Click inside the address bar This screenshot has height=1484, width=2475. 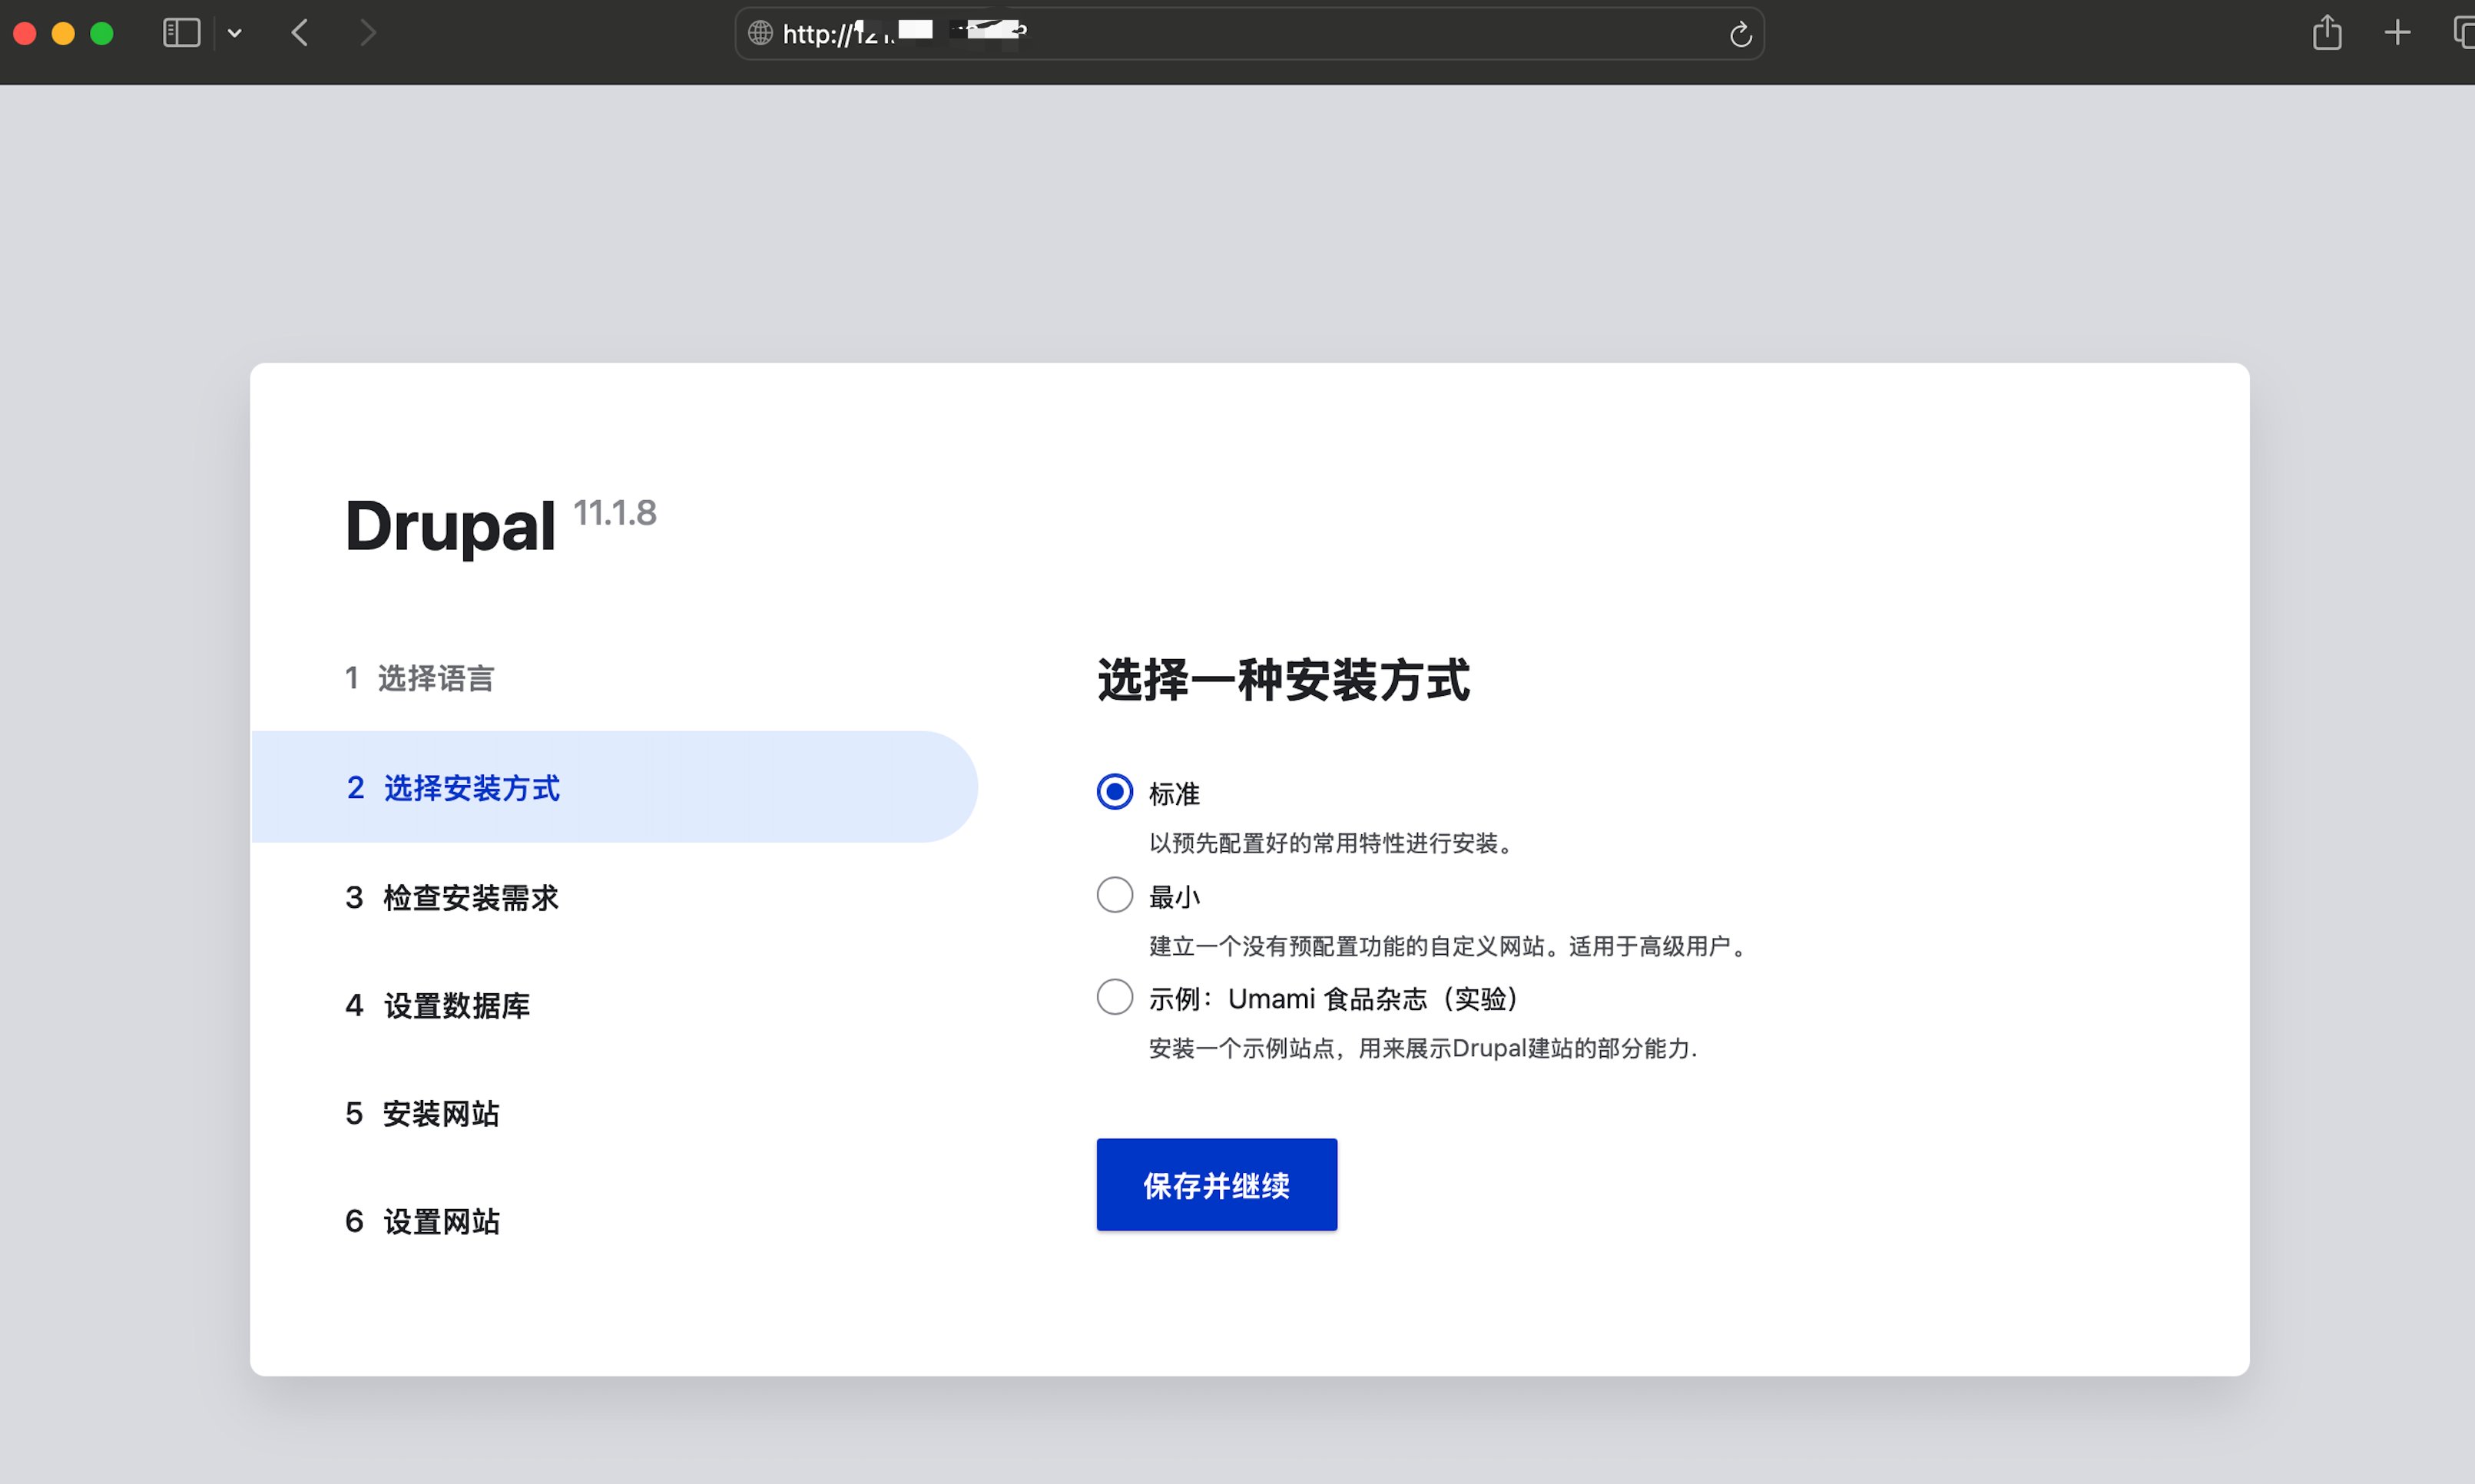click(x=1250, y=33)
